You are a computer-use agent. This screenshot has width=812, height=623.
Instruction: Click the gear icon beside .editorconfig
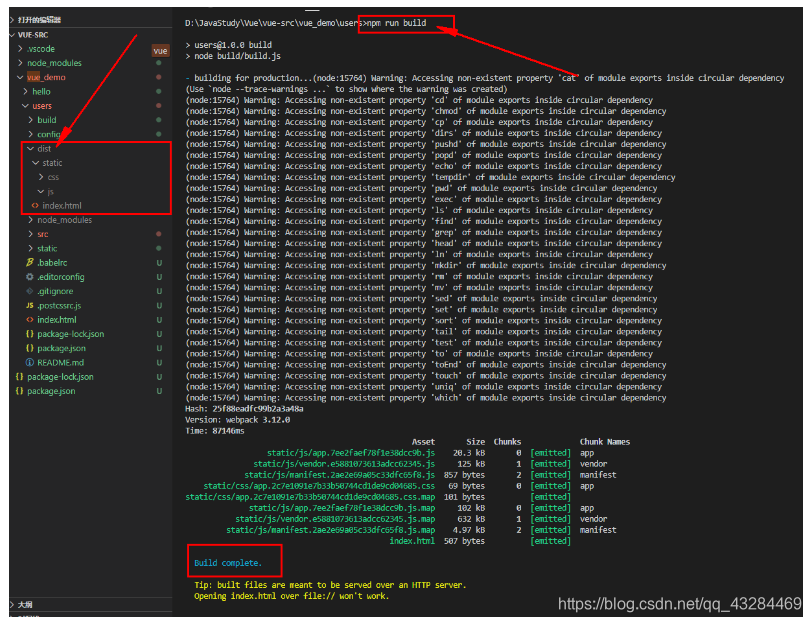(30, 277)
